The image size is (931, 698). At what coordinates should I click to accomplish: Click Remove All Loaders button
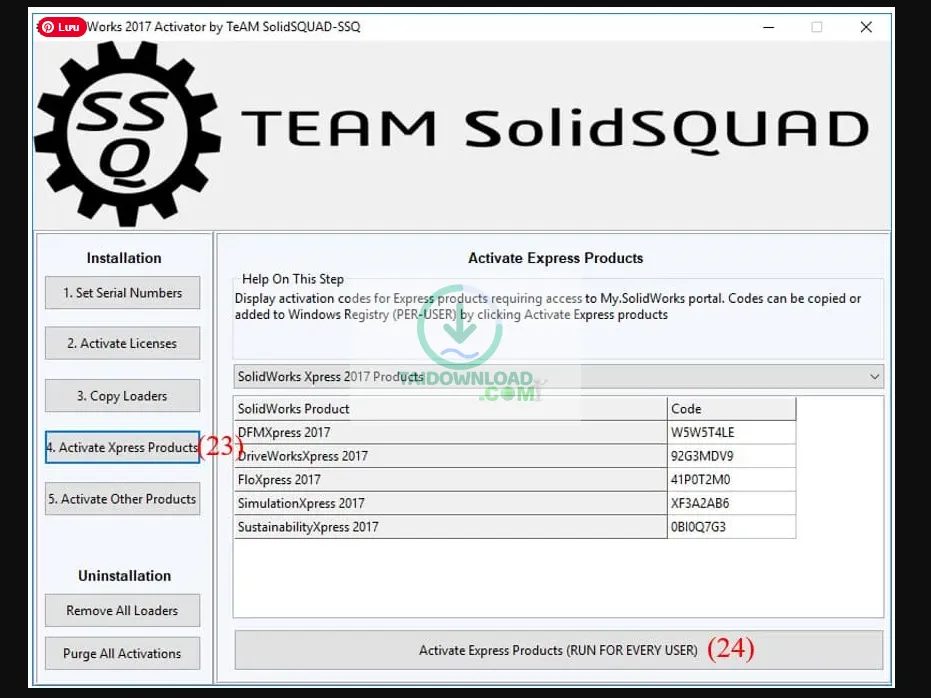[x=122, y=610]
